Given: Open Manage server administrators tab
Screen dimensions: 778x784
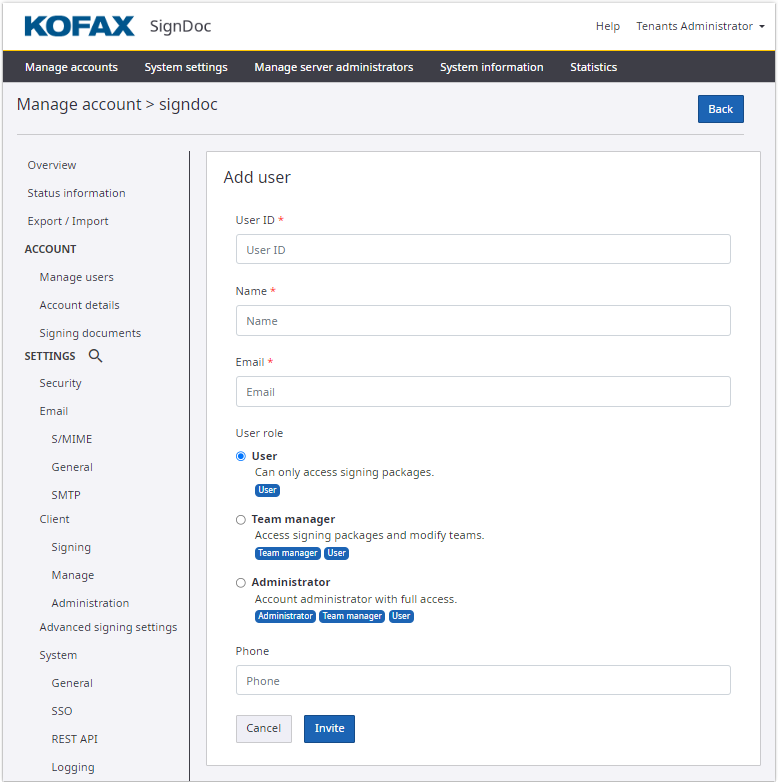Looking at the screenshot, I should [x=333, y=67].
